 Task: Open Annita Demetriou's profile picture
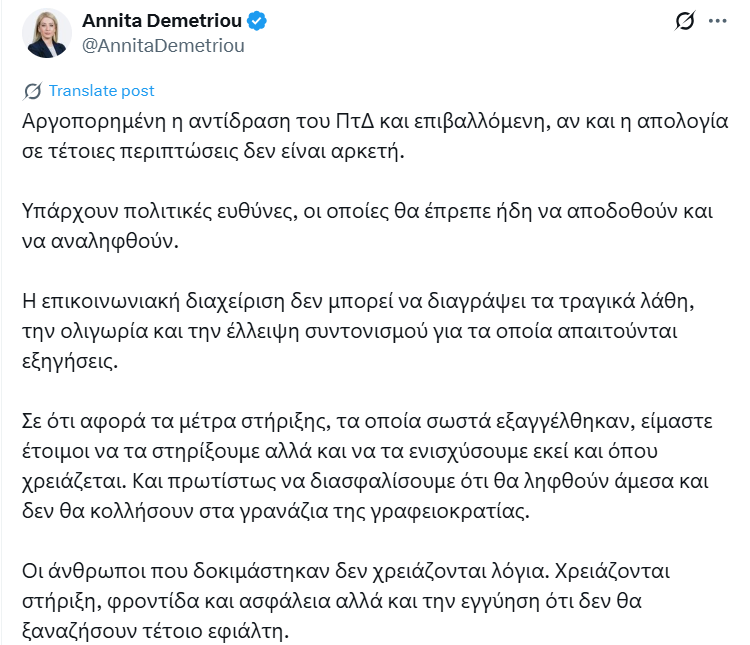46,33
